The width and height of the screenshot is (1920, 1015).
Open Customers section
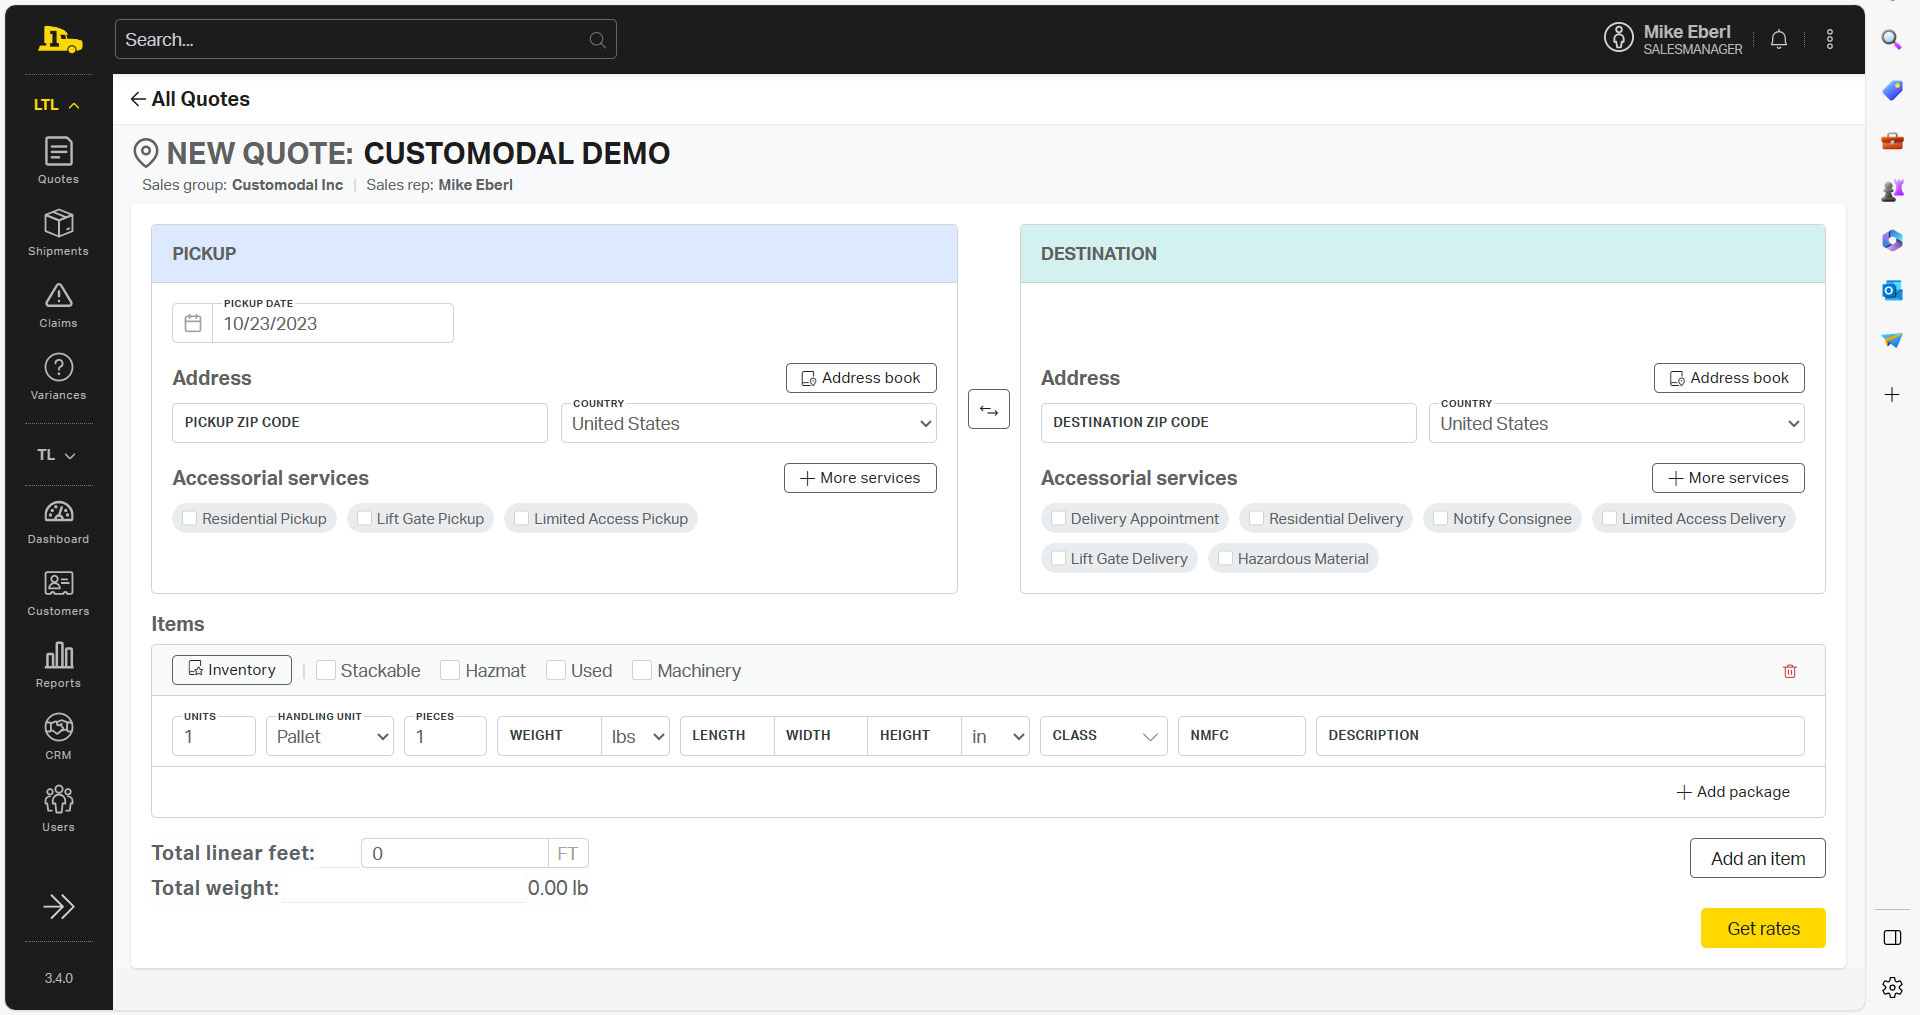pyautogui.click(x=58, y=594)
